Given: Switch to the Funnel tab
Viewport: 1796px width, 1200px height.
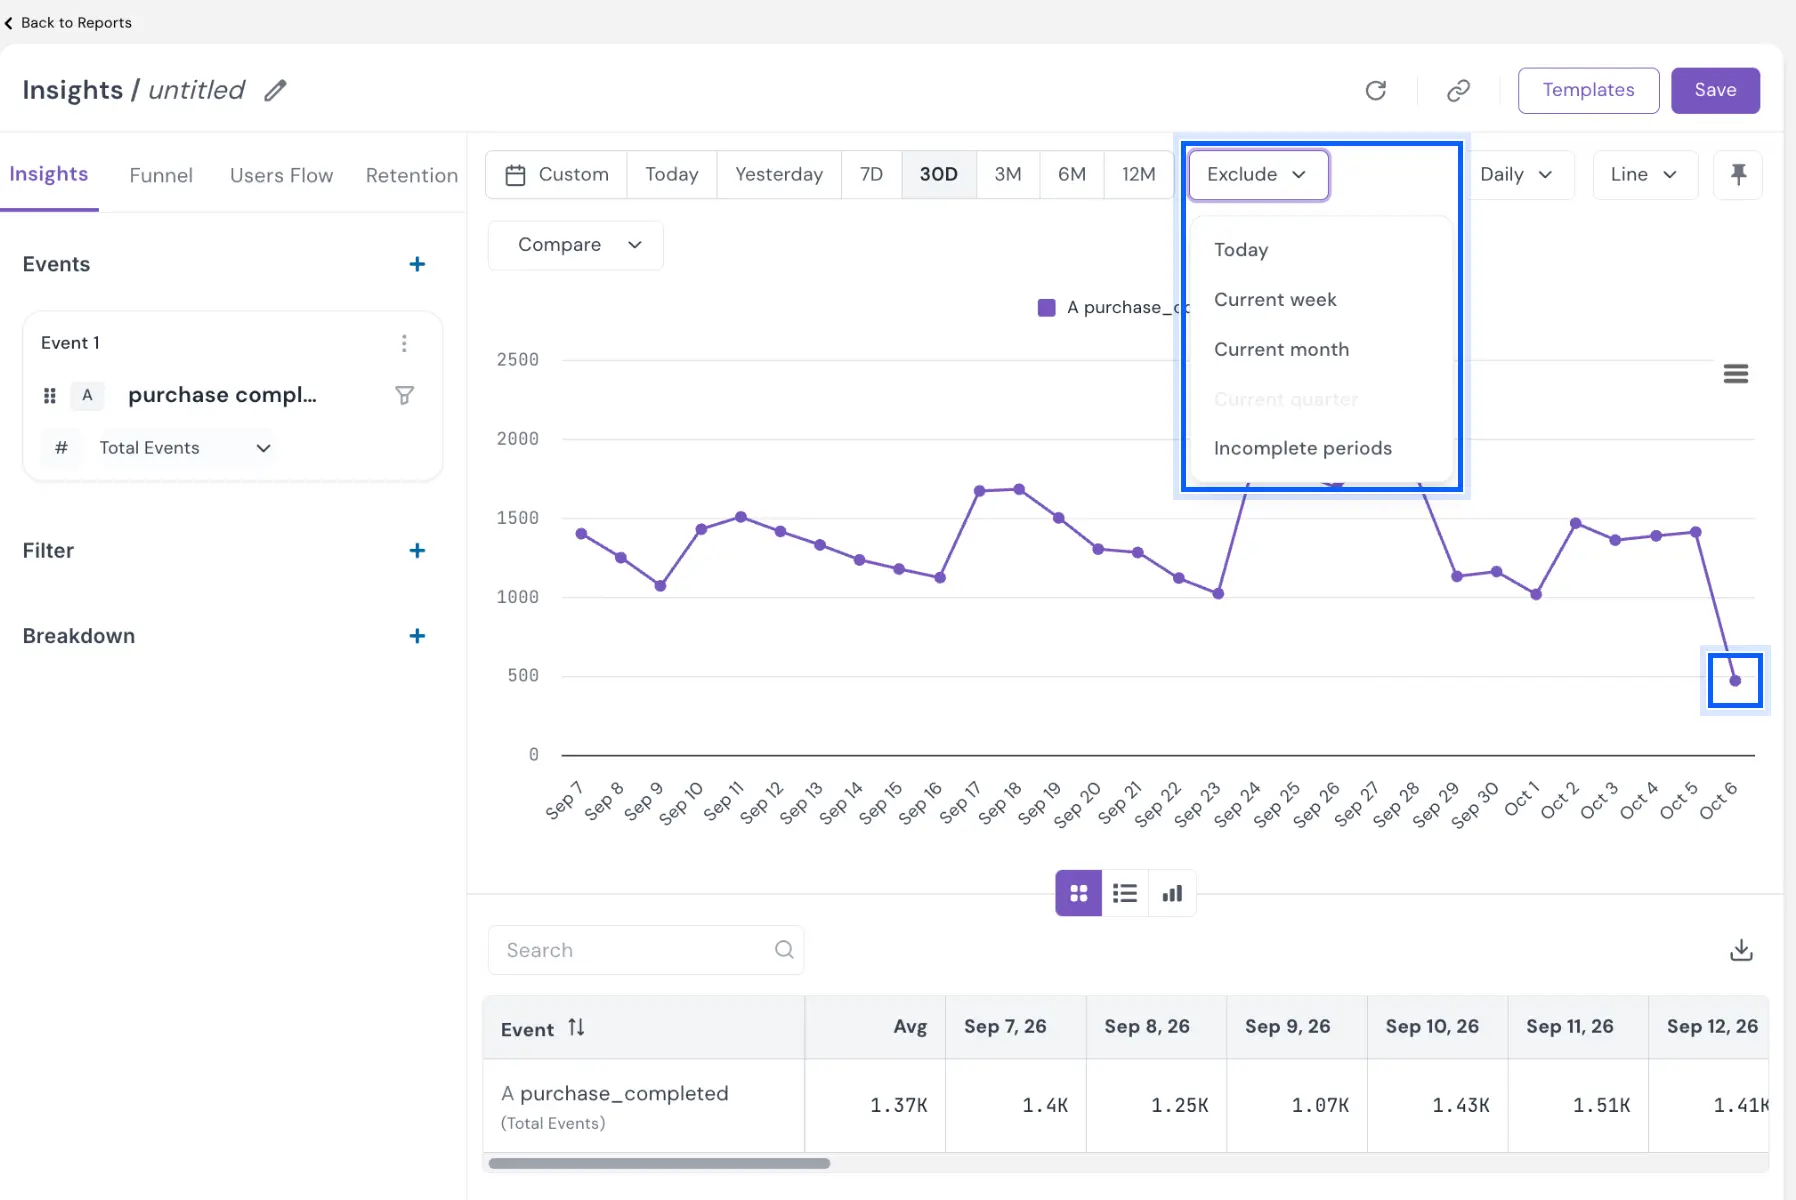Looking at the screenshot, I should coord(161,176).
